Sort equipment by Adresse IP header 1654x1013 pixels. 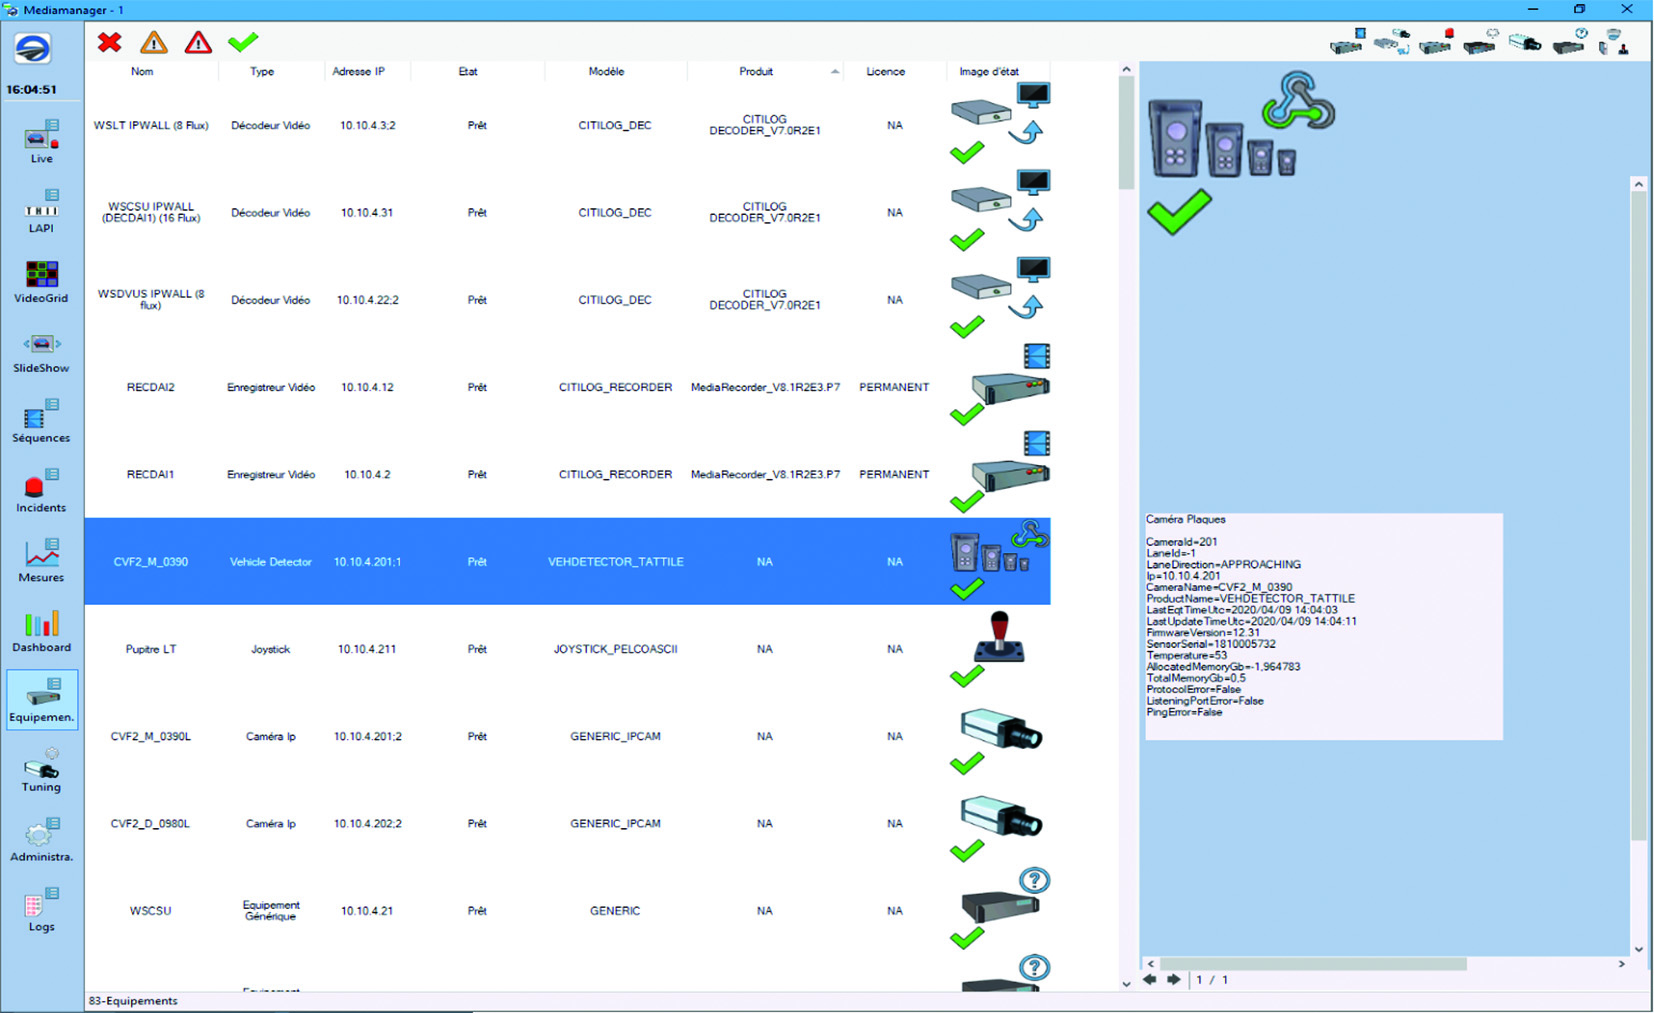tap(358, 72)
